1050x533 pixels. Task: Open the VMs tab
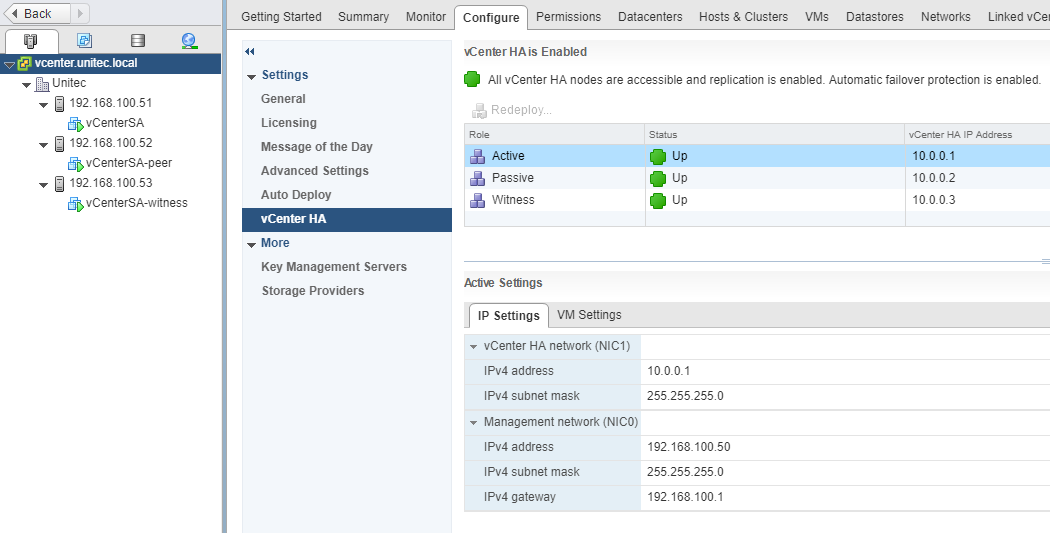tap(817, 17)
